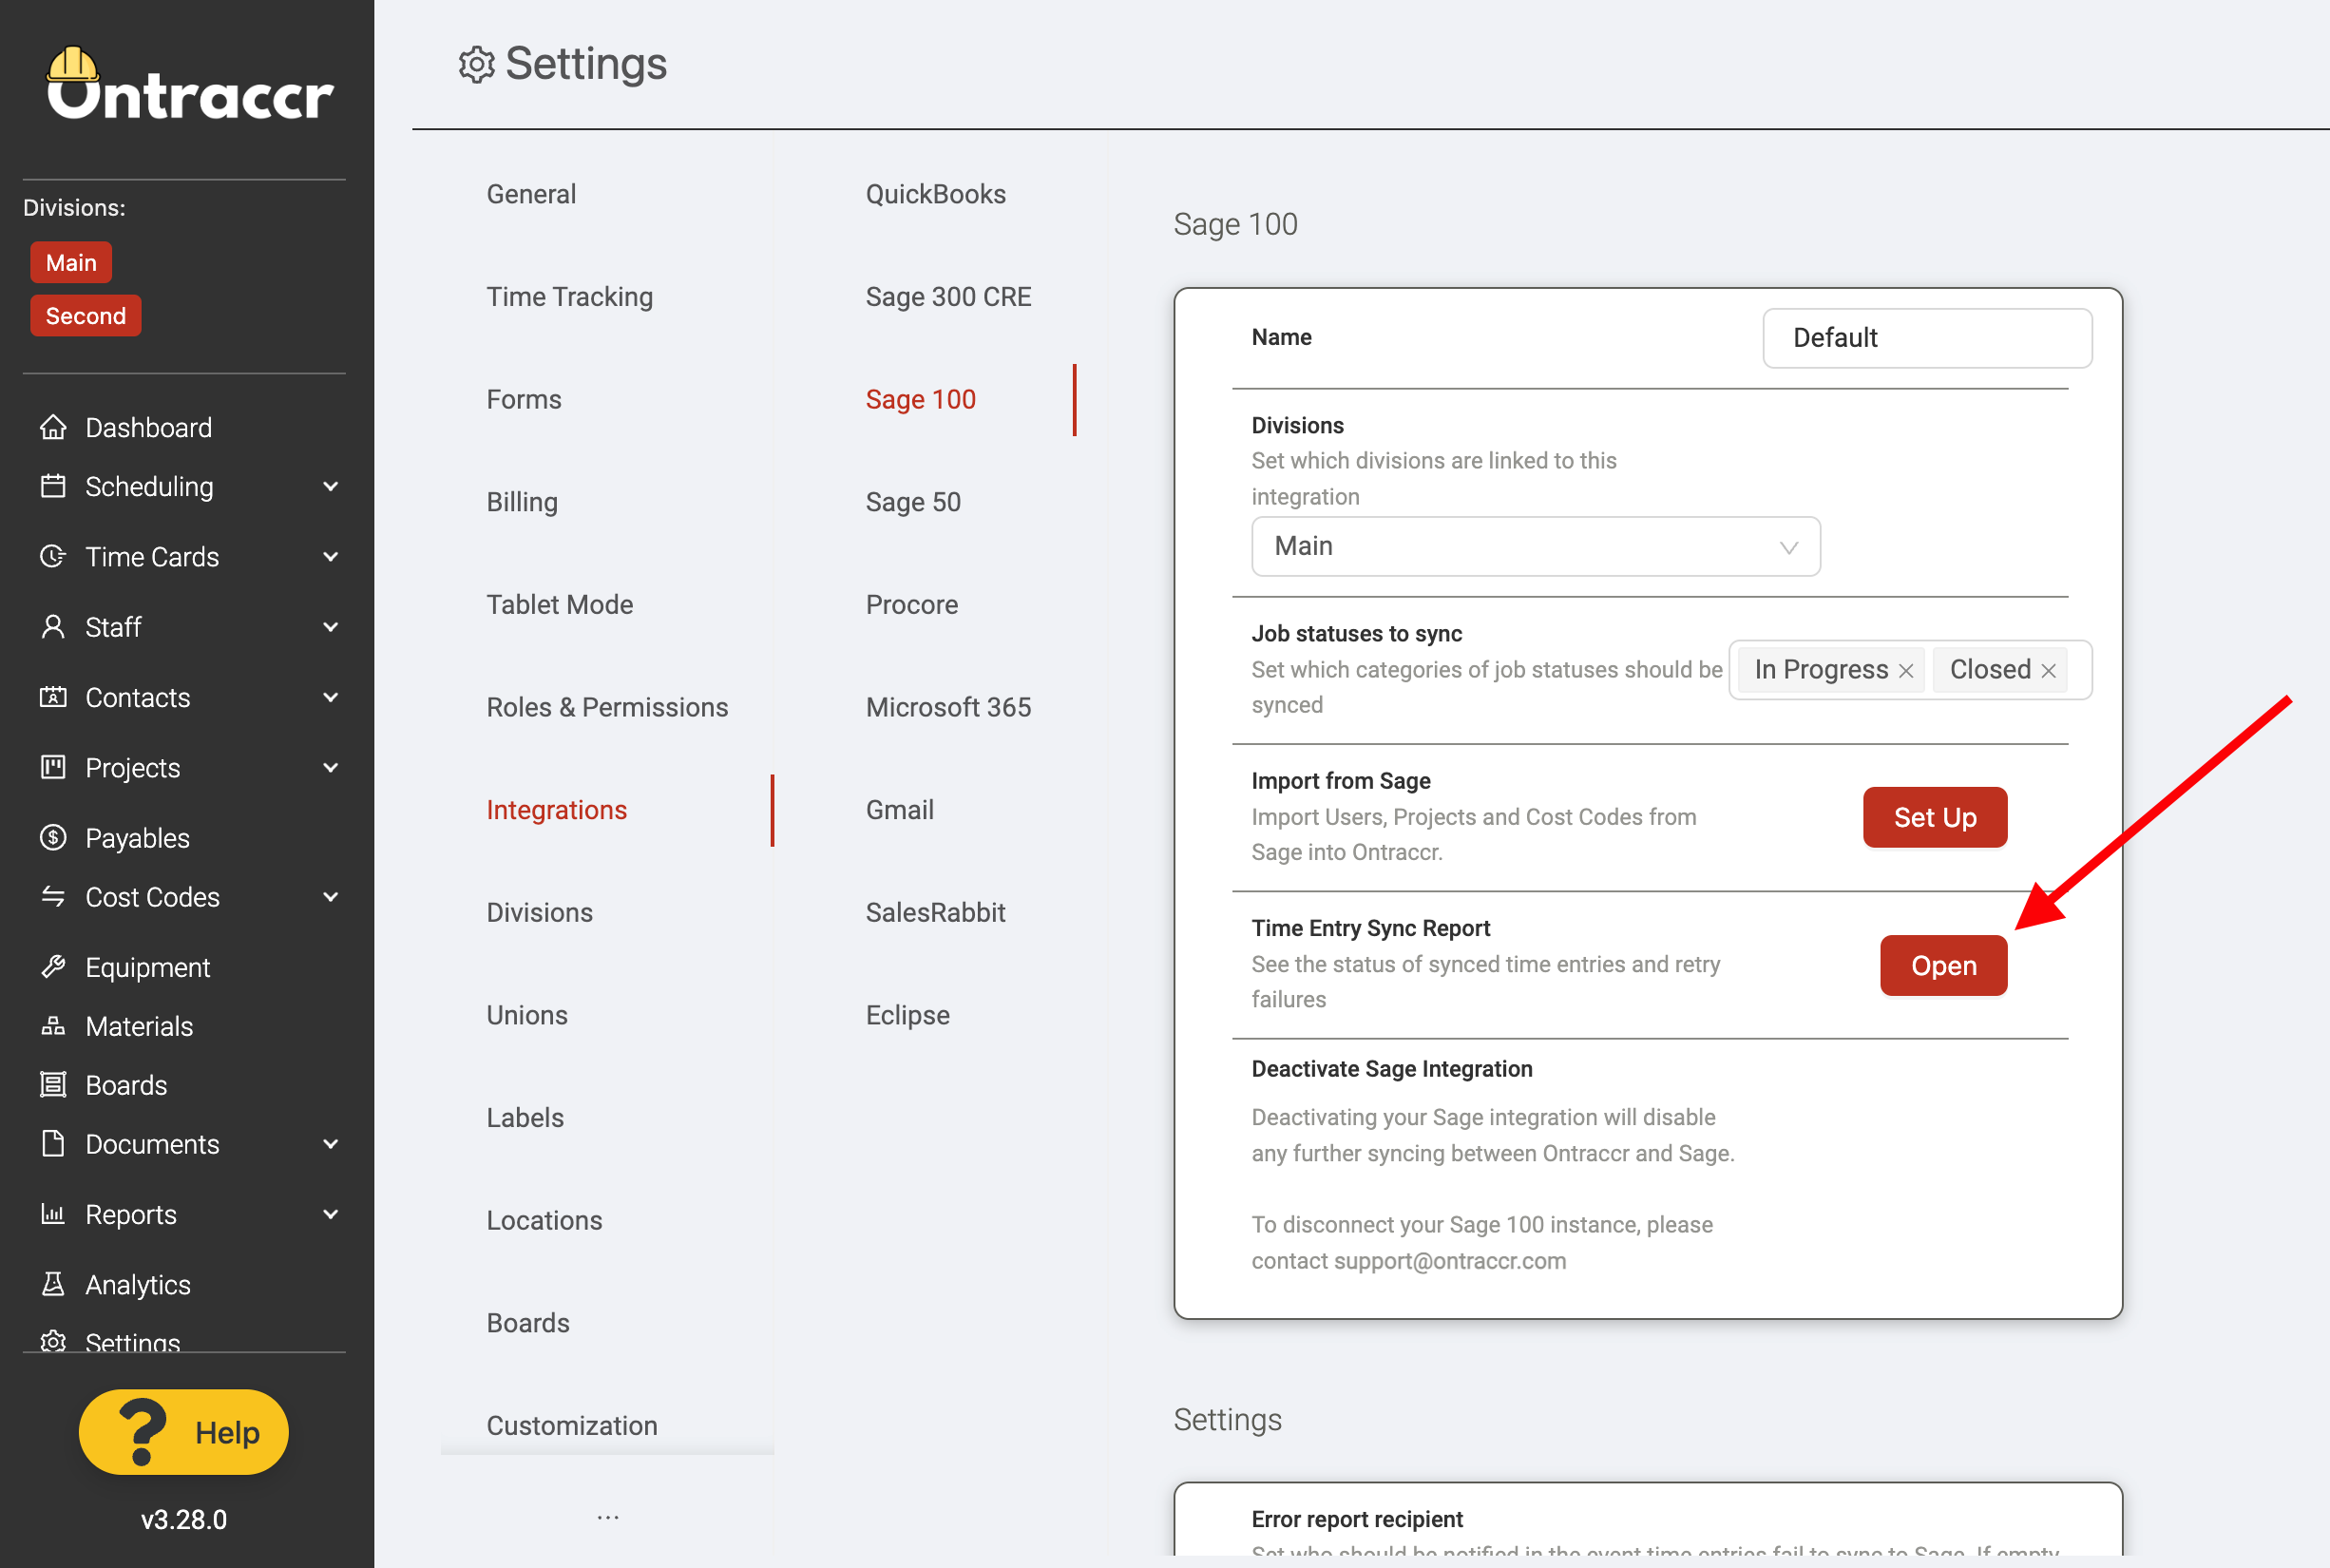Image resolution: width=2330 pixels, height=1568 pixels.
Task: Click the Documents file icon
Action: [53, 1144]
